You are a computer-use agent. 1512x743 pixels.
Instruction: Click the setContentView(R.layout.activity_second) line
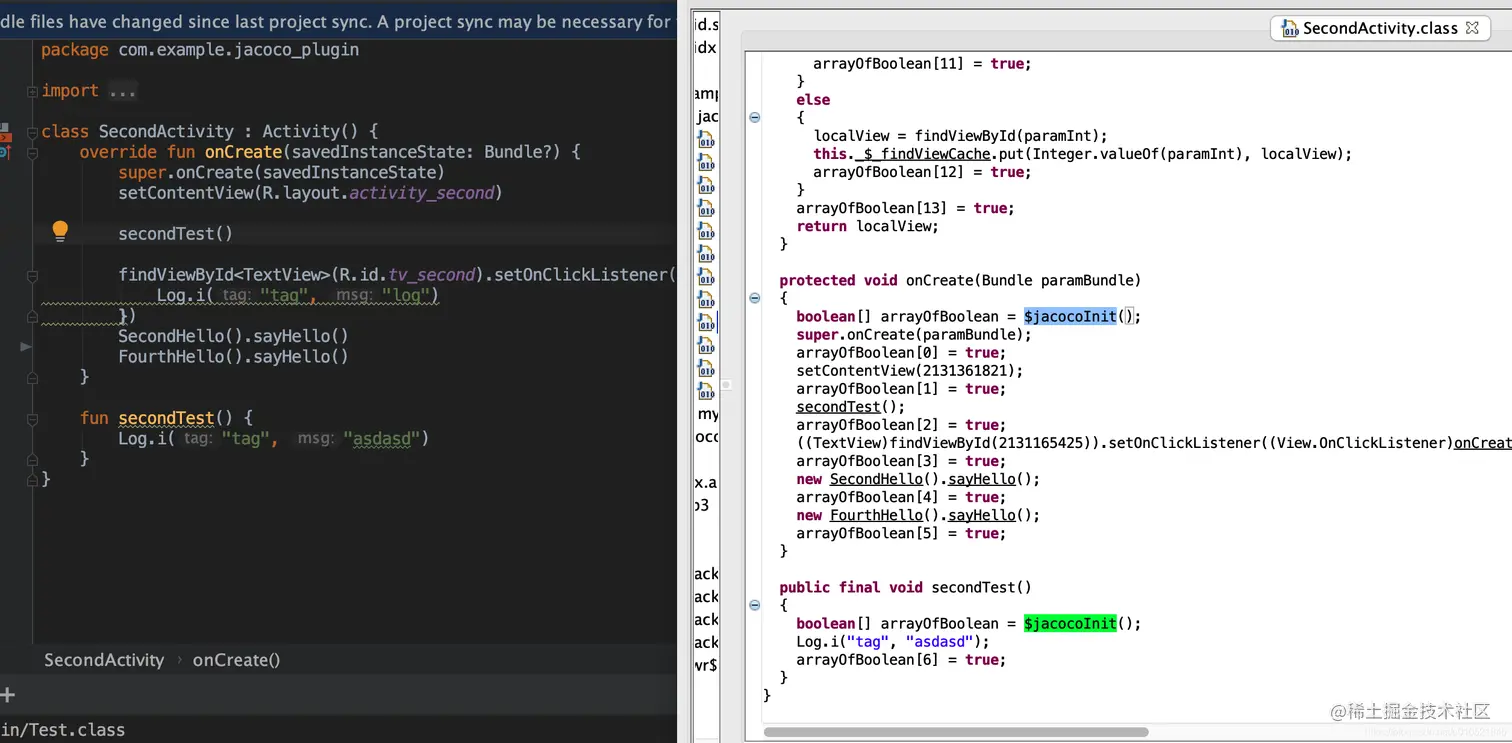(310, 193)
